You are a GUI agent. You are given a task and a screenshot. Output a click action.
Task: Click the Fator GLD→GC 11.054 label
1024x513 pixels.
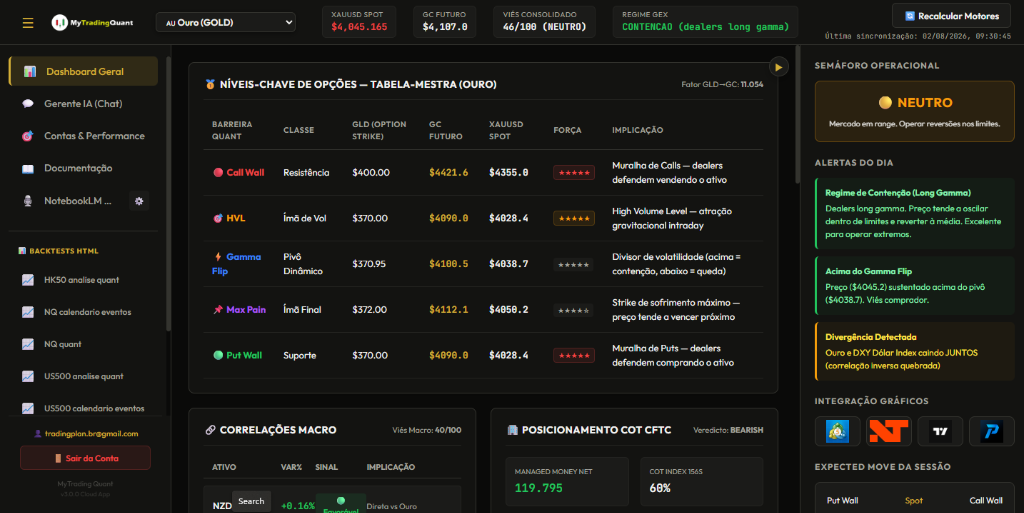coord(722,84)
